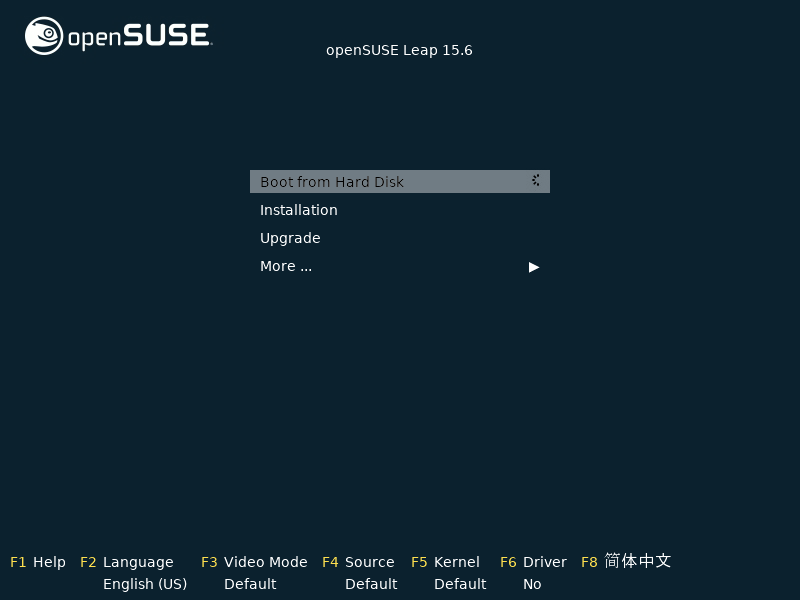
Task: Open the F6 Driver option
Action: [533, 562]
